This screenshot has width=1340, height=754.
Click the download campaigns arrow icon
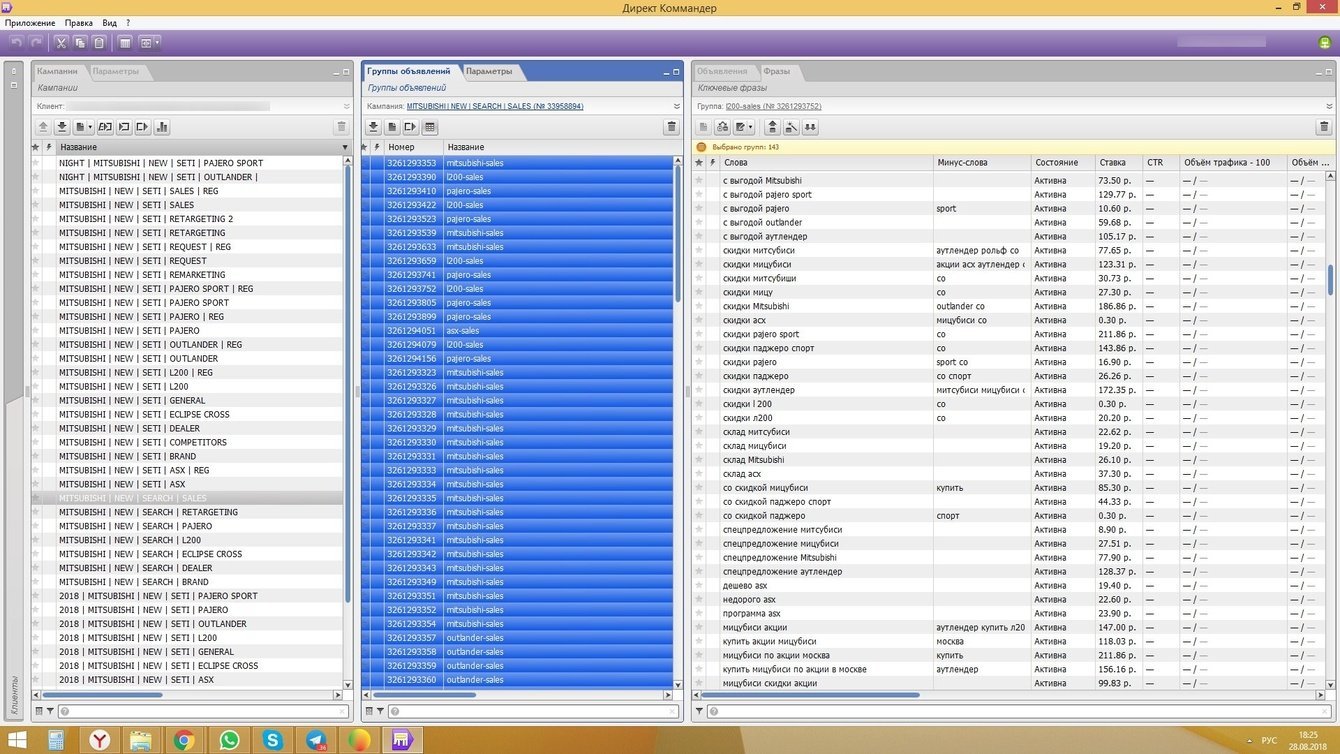click(62, 127)
